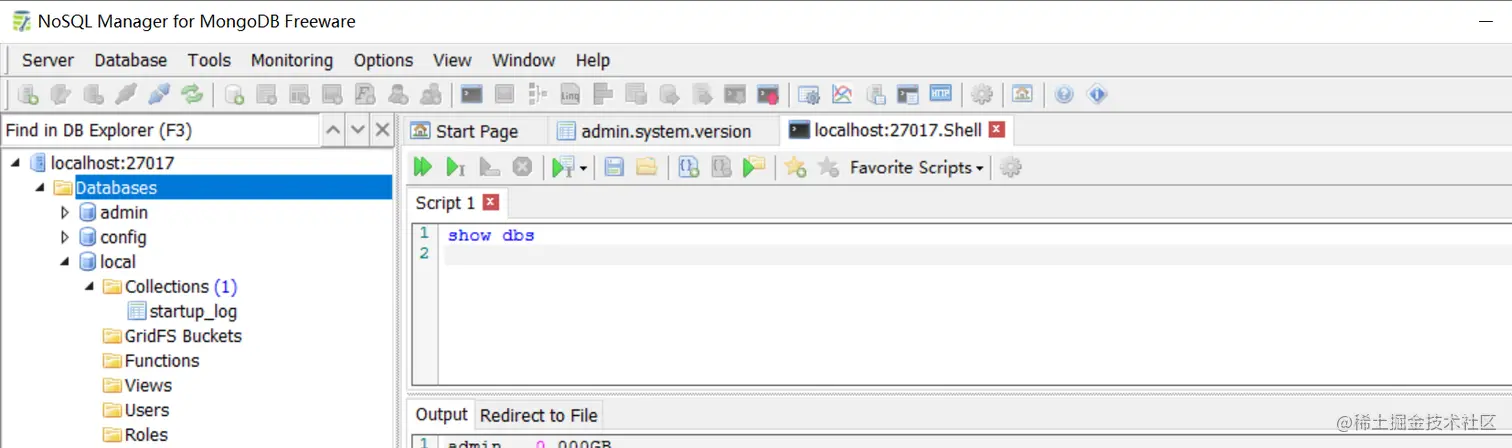
Task: Open the Monitoring menu
Action: [292, 60]
